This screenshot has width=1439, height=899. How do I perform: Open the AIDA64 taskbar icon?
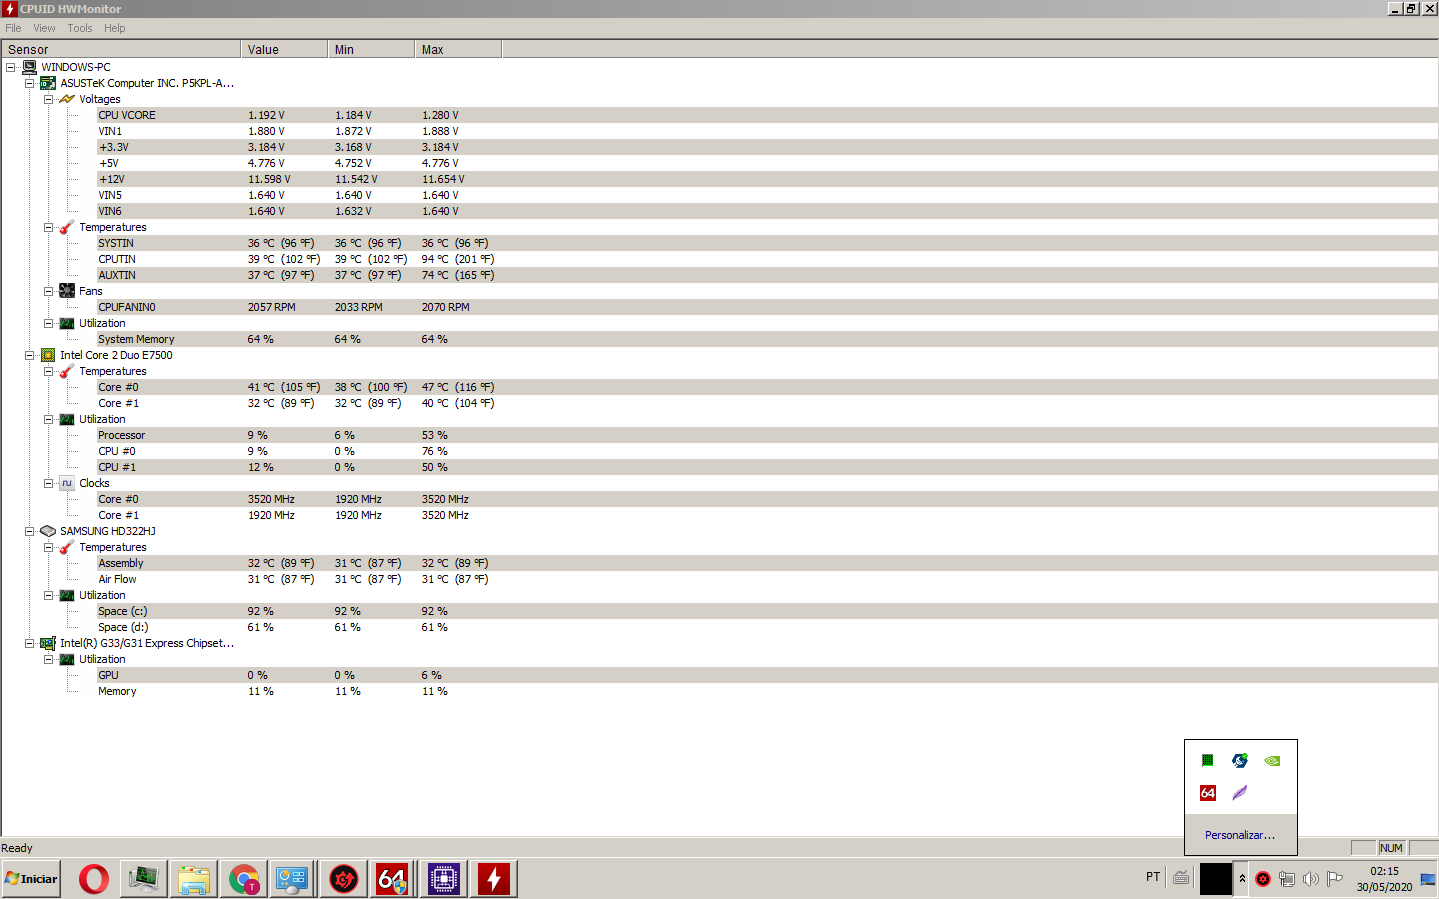tap(393, 879)
